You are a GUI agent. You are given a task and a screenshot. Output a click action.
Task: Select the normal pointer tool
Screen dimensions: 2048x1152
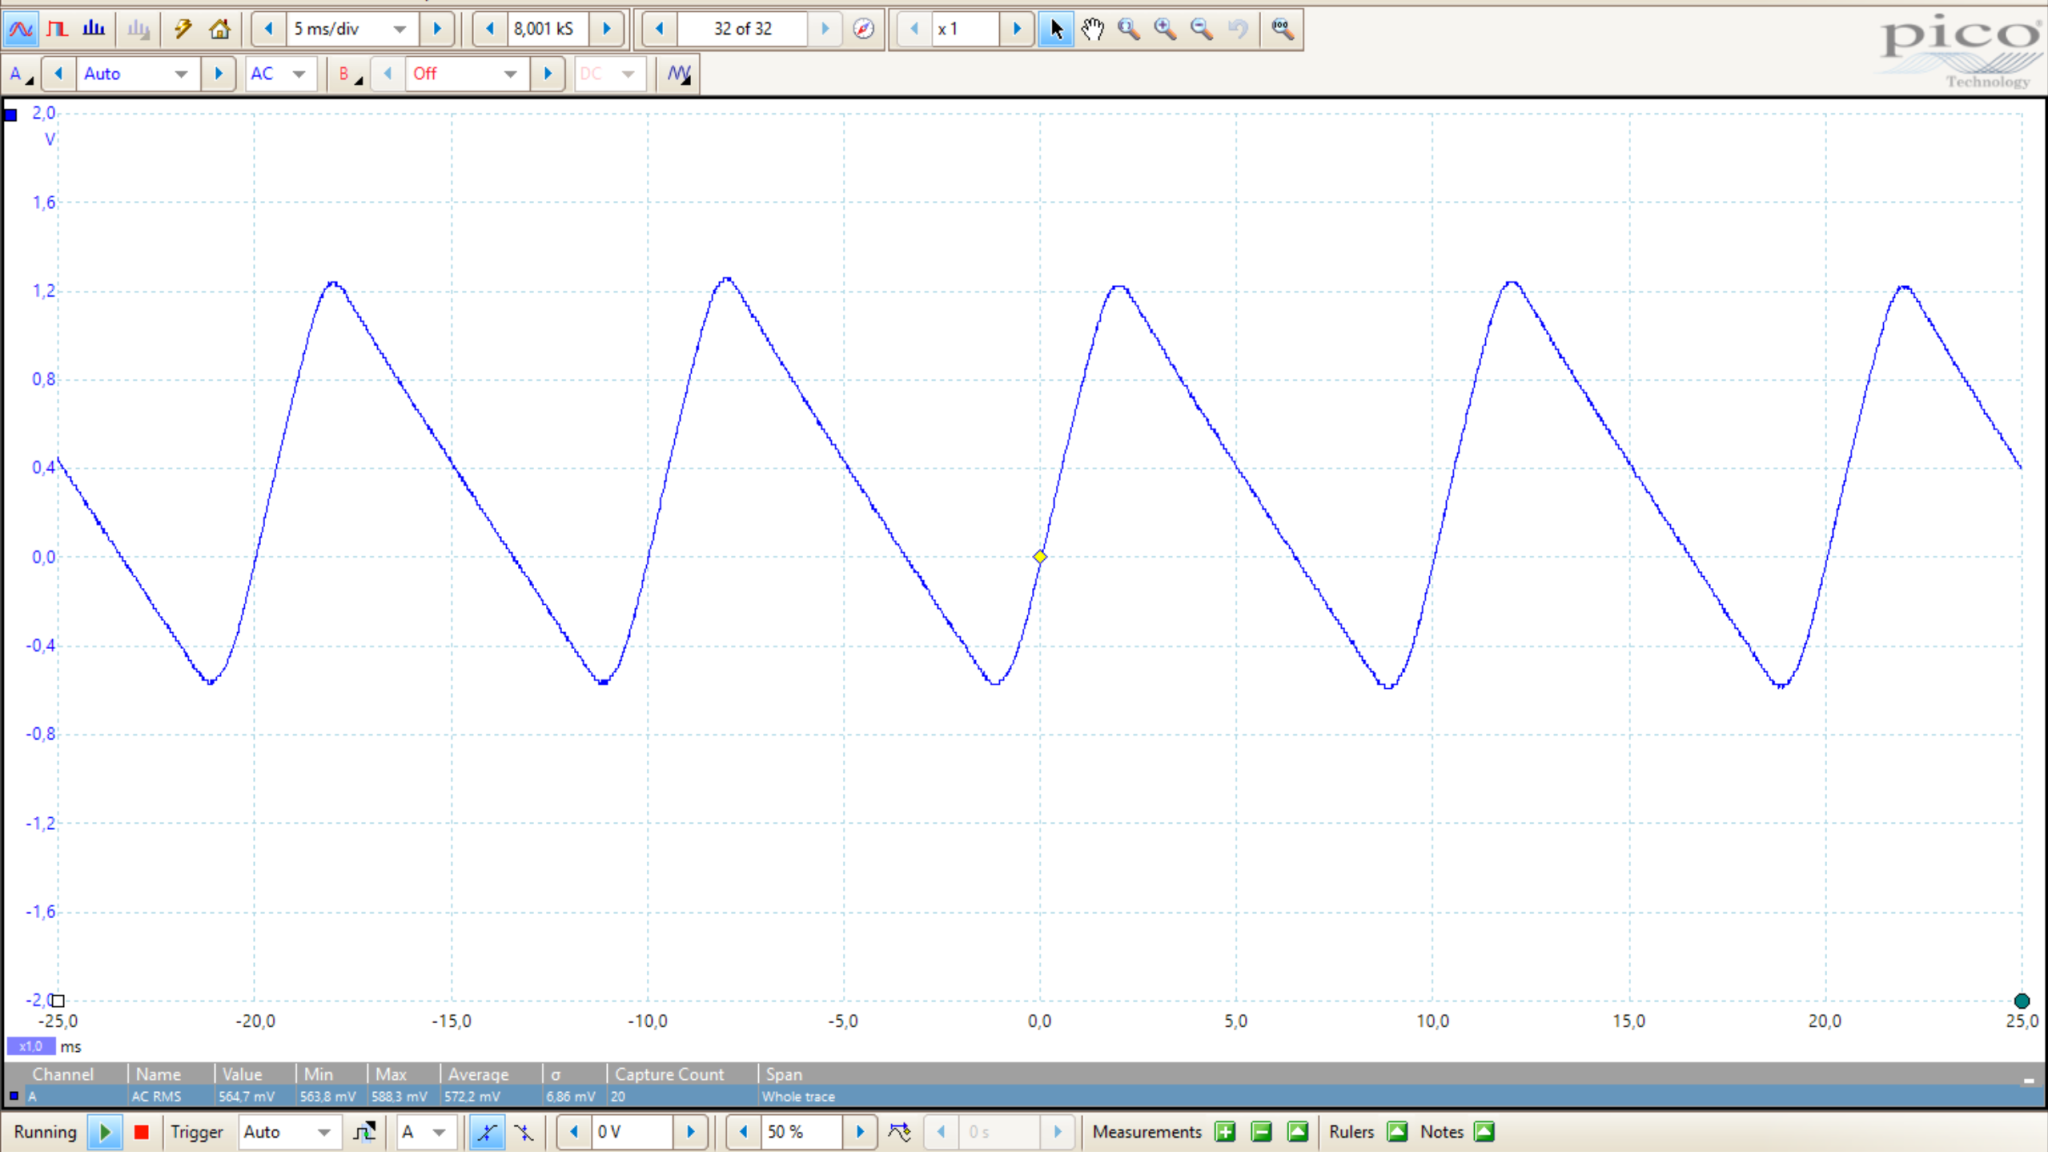1056,29
